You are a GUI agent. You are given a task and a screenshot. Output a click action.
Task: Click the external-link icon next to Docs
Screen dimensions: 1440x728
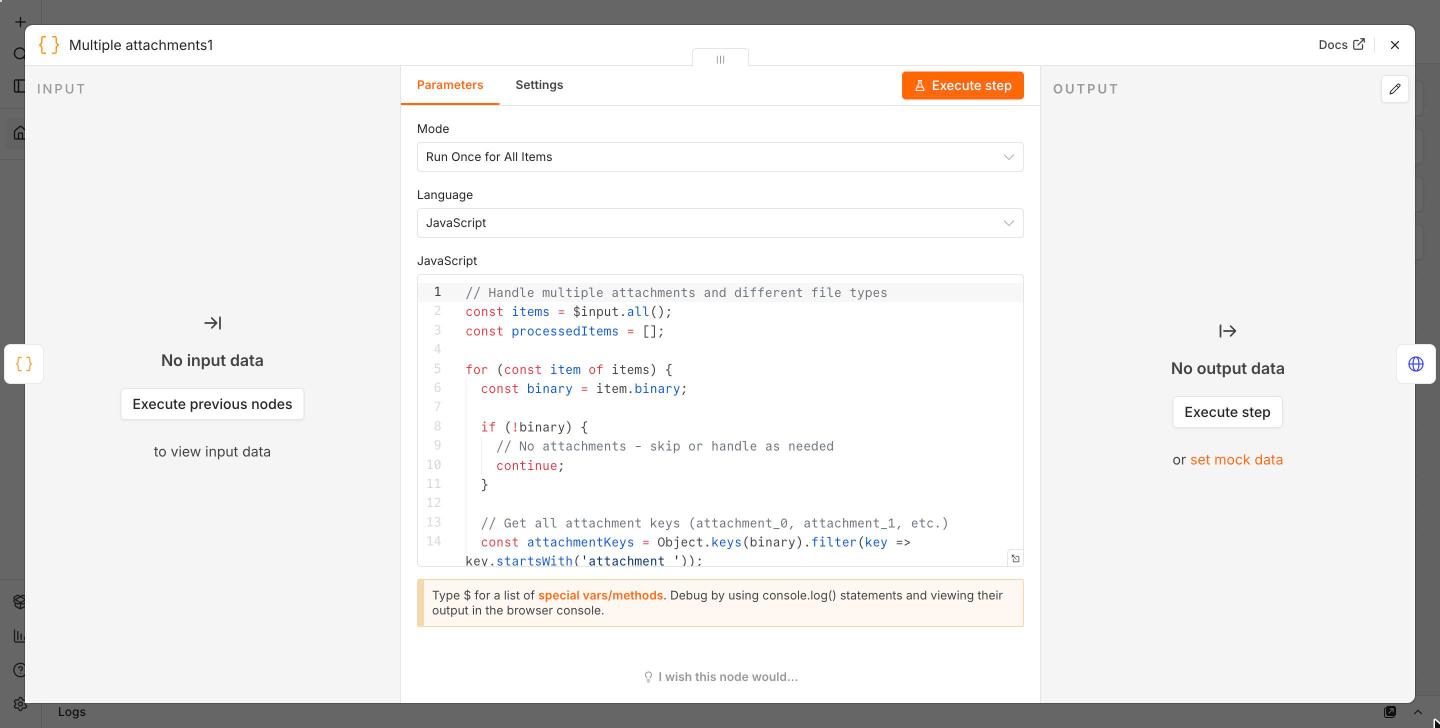click(x=1358, y=44)
